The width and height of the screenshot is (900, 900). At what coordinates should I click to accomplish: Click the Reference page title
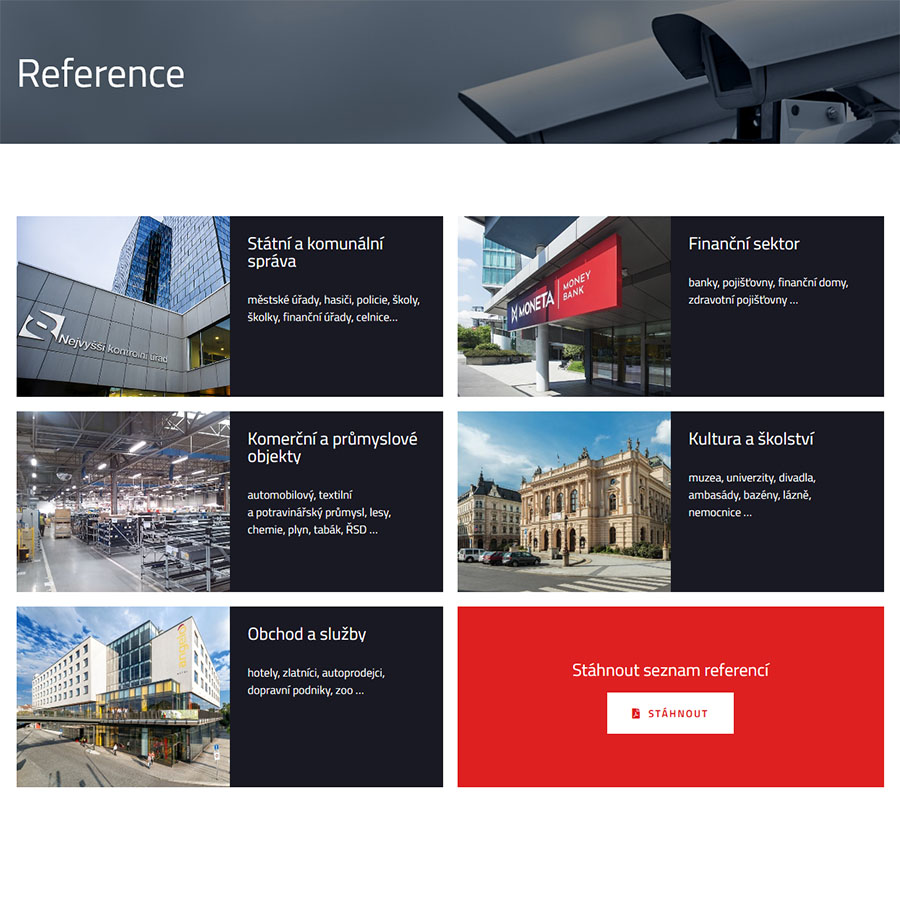(100, 73)
